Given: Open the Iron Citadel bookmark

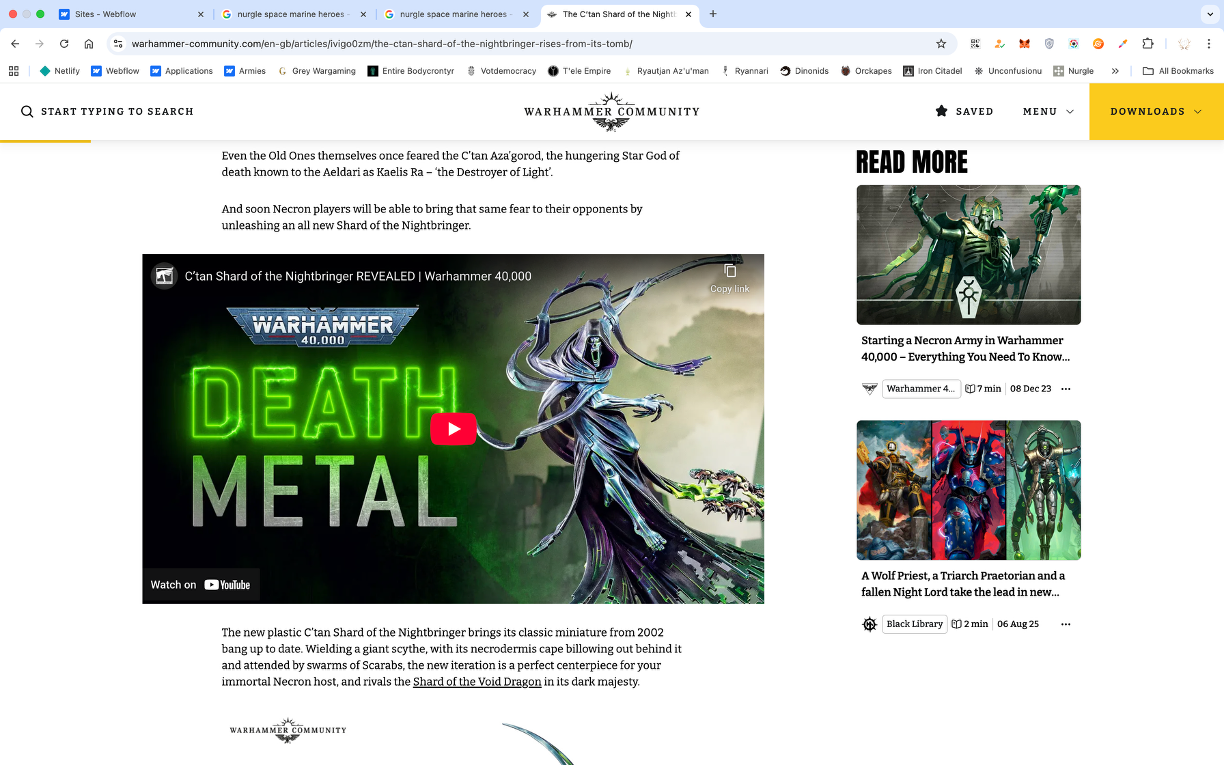Looking at the screenshot, I should [x=932, y=71].
